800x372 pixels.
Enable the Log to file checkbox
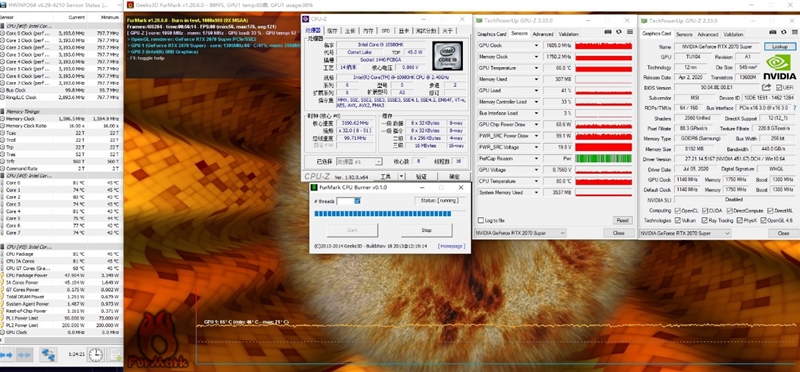tap(481, 220)
